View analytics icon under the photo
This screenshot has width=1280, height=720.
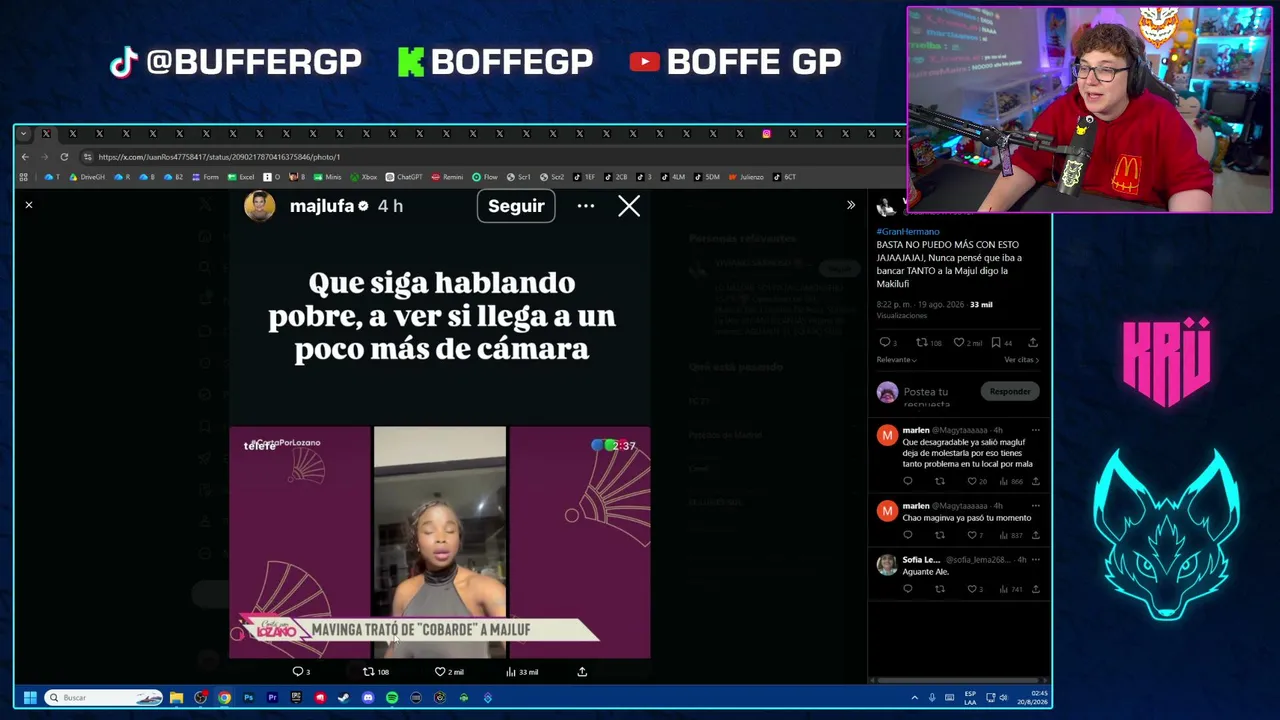pos(511,672)
